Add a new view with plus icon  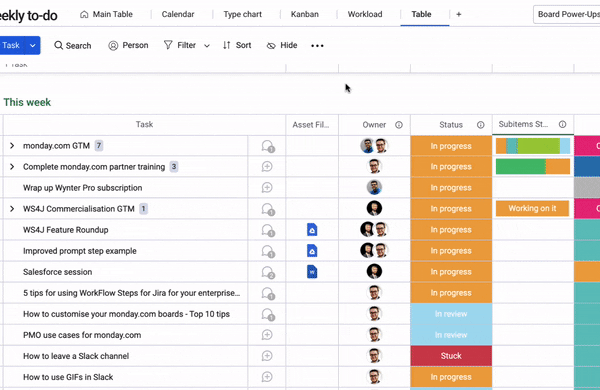coord(458,14)
